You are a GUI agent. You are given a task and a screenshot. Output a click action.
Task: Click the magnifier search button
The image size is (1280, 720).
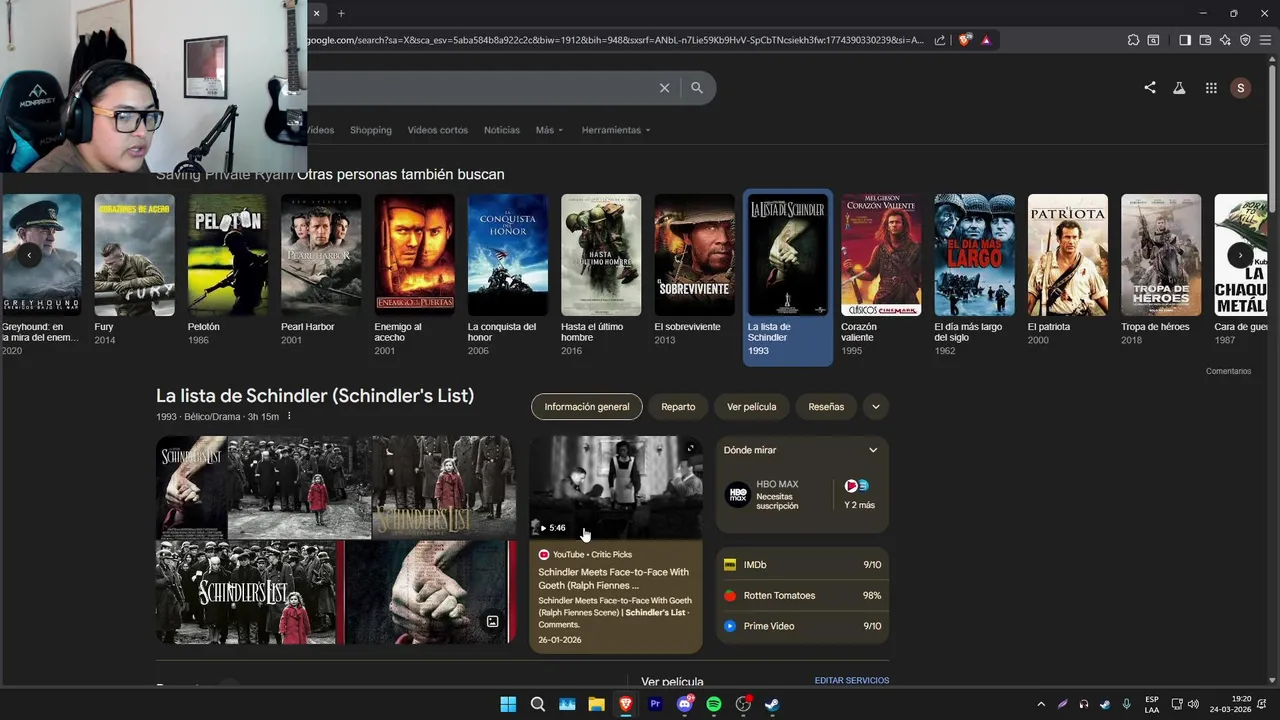697,88
